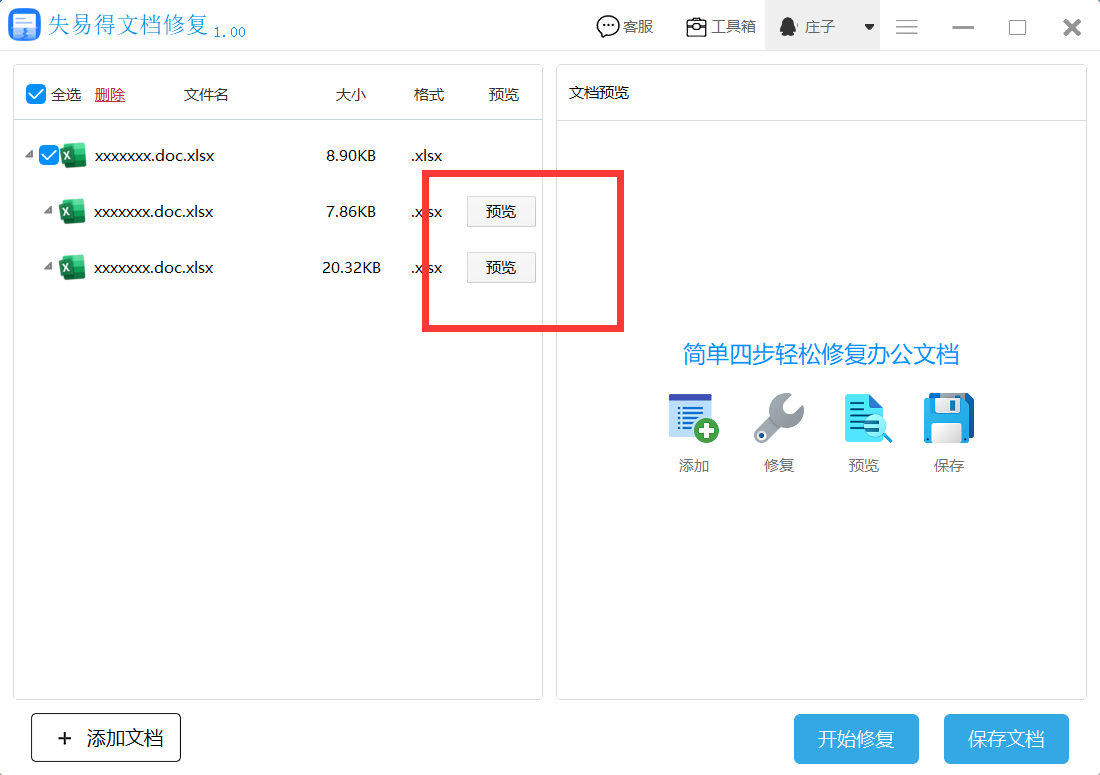1100x775 pixels.
Task: Click the app logo icon in title bar
Action: [24, 25]
